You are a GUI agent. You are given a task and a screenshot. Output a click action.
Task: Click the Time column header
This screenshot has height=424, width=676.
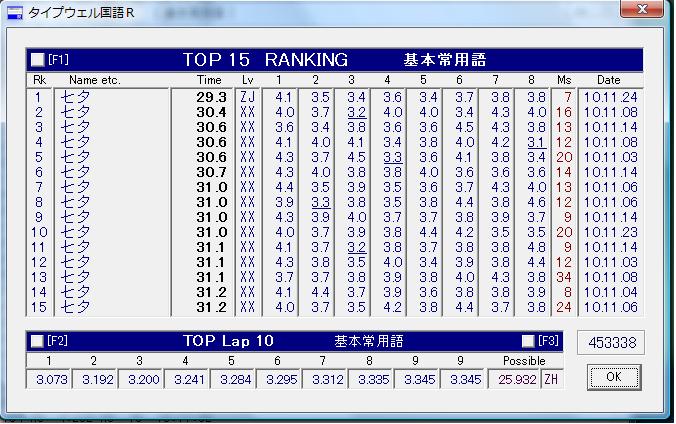209,80
